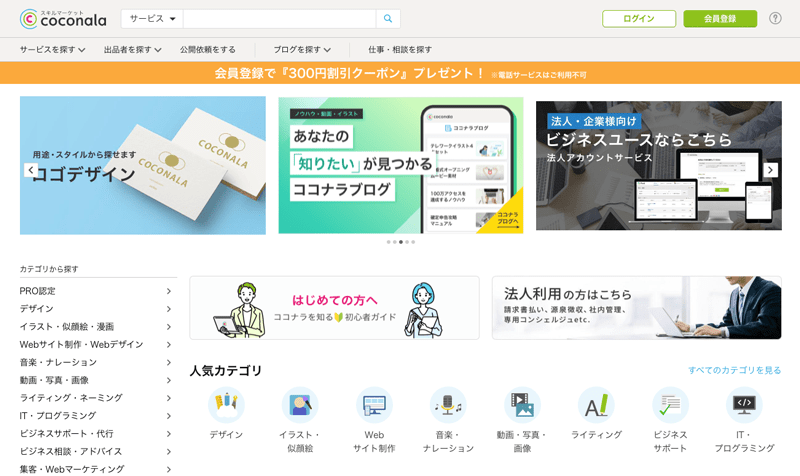This screenshot has width=800, height=476.
Task: Select the last carousel pagination dot
Action: 413,242
